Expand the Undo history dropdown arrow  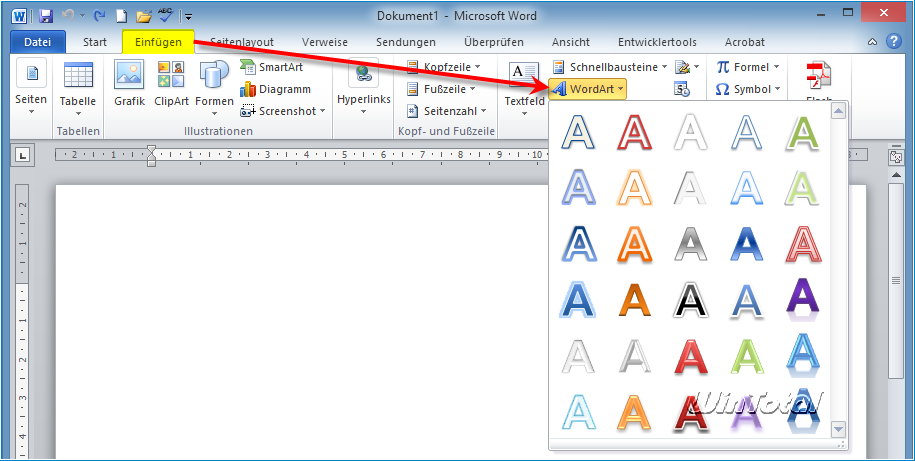[x=82, y=16]
